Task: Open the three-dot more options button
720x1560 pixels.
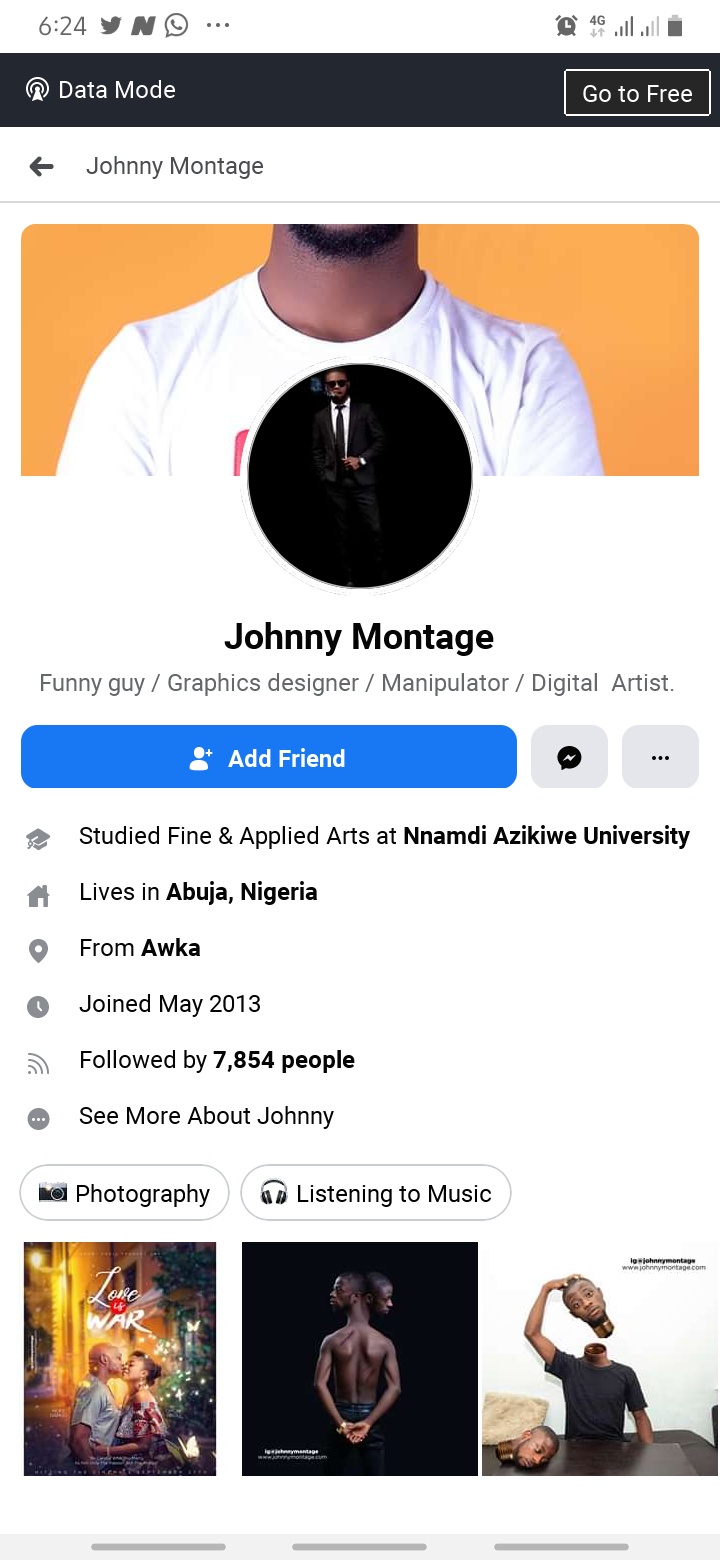Action: 660,758
